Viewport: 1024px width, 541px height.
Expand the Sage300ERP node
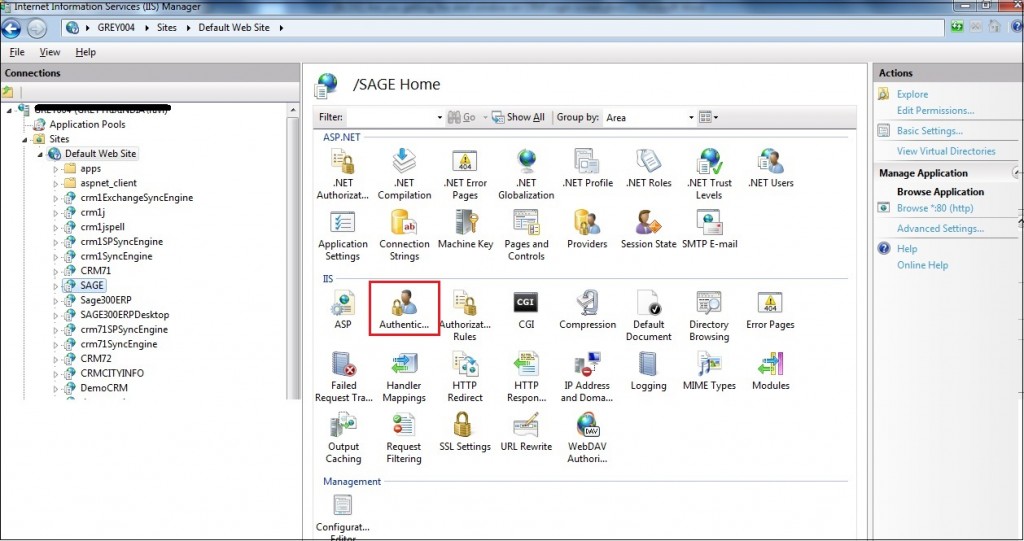56,301
